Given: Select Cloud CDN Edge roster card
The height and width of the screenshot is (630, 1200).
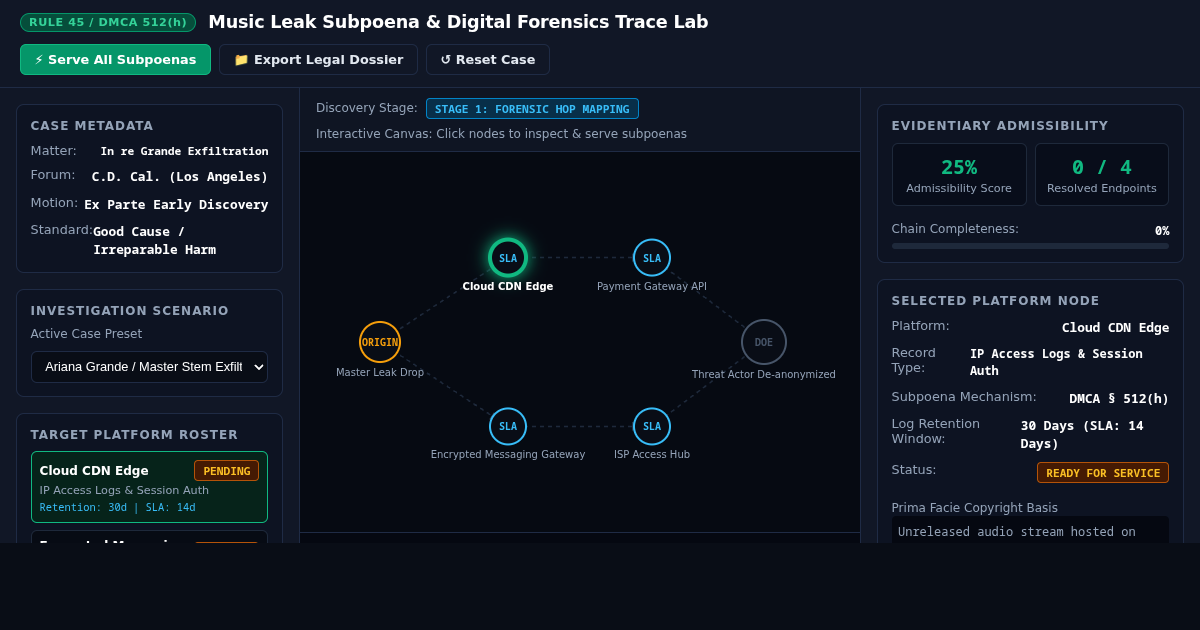Looking at the screenshot, I should 149,487.
